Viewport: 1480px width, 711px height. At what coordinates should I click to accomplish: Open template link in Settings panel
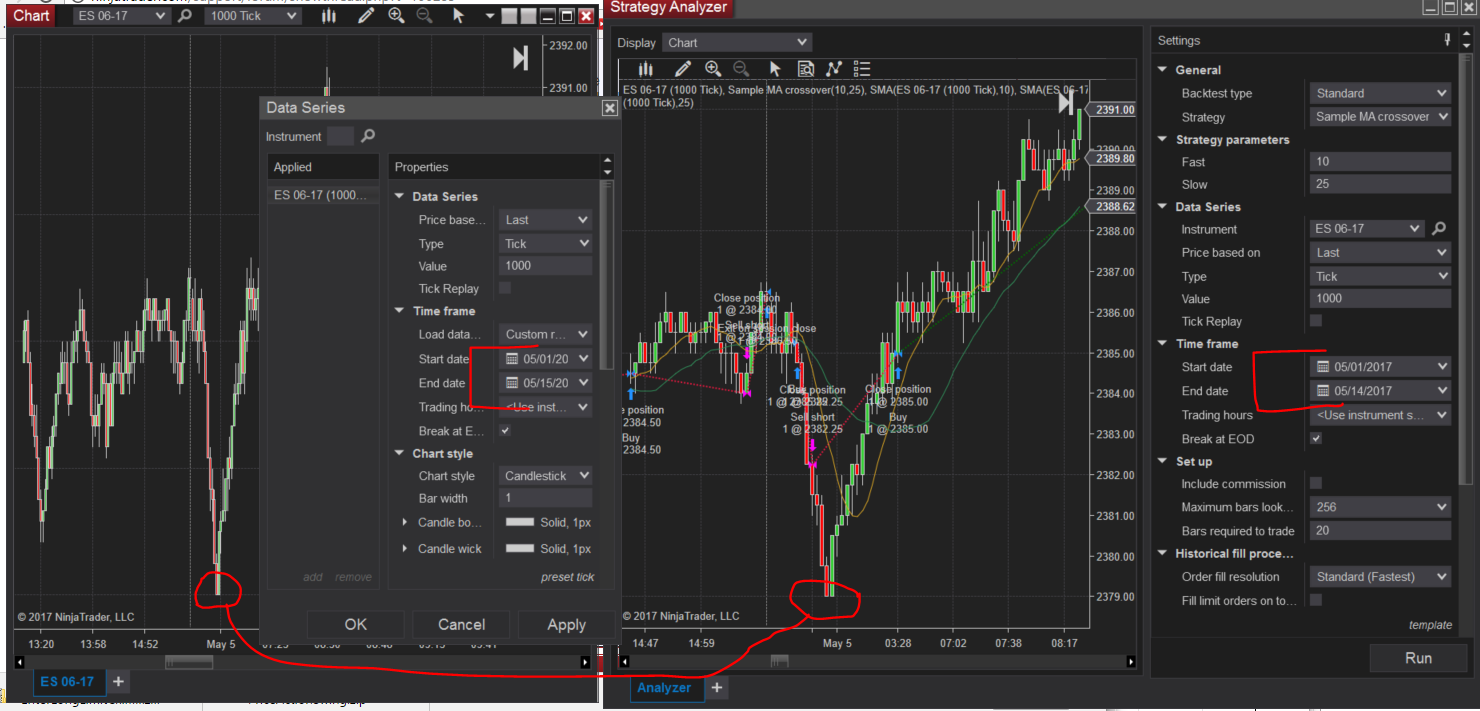click(x=1430, y=625)
